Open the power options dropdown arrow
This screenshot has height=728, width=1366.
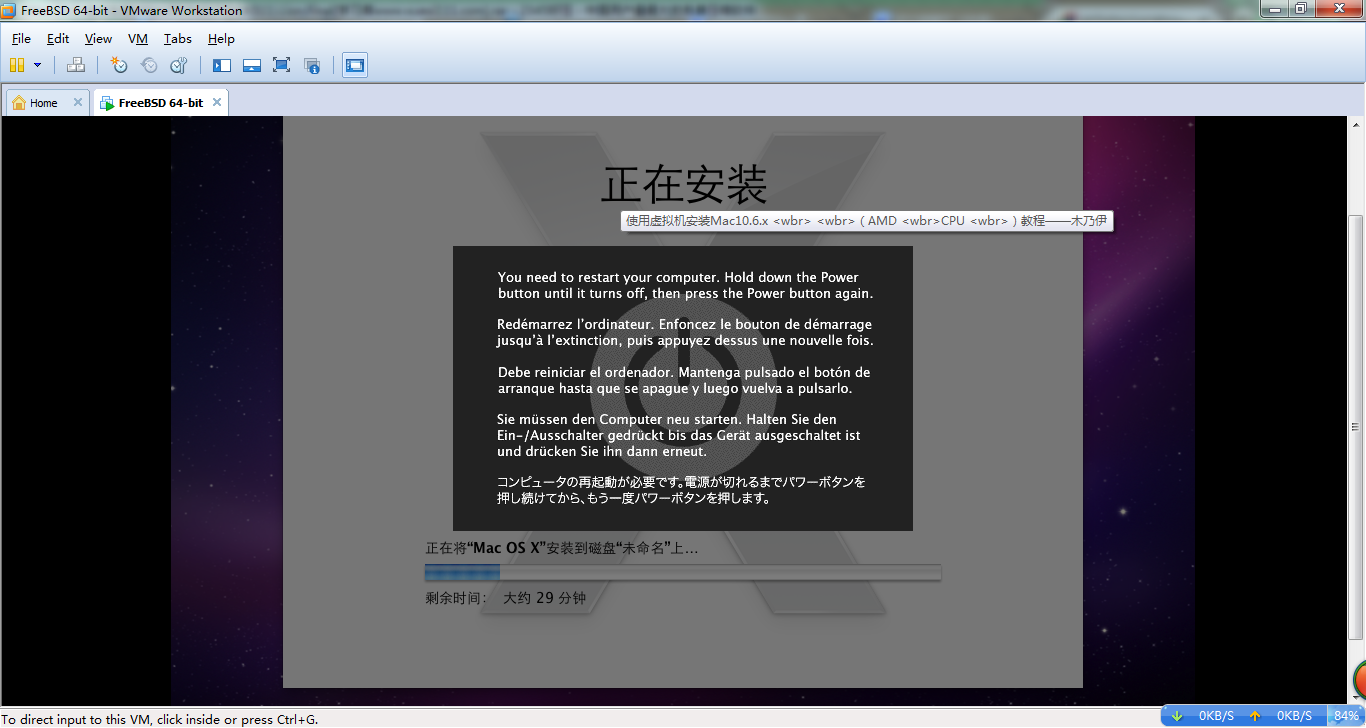[38, 65]
